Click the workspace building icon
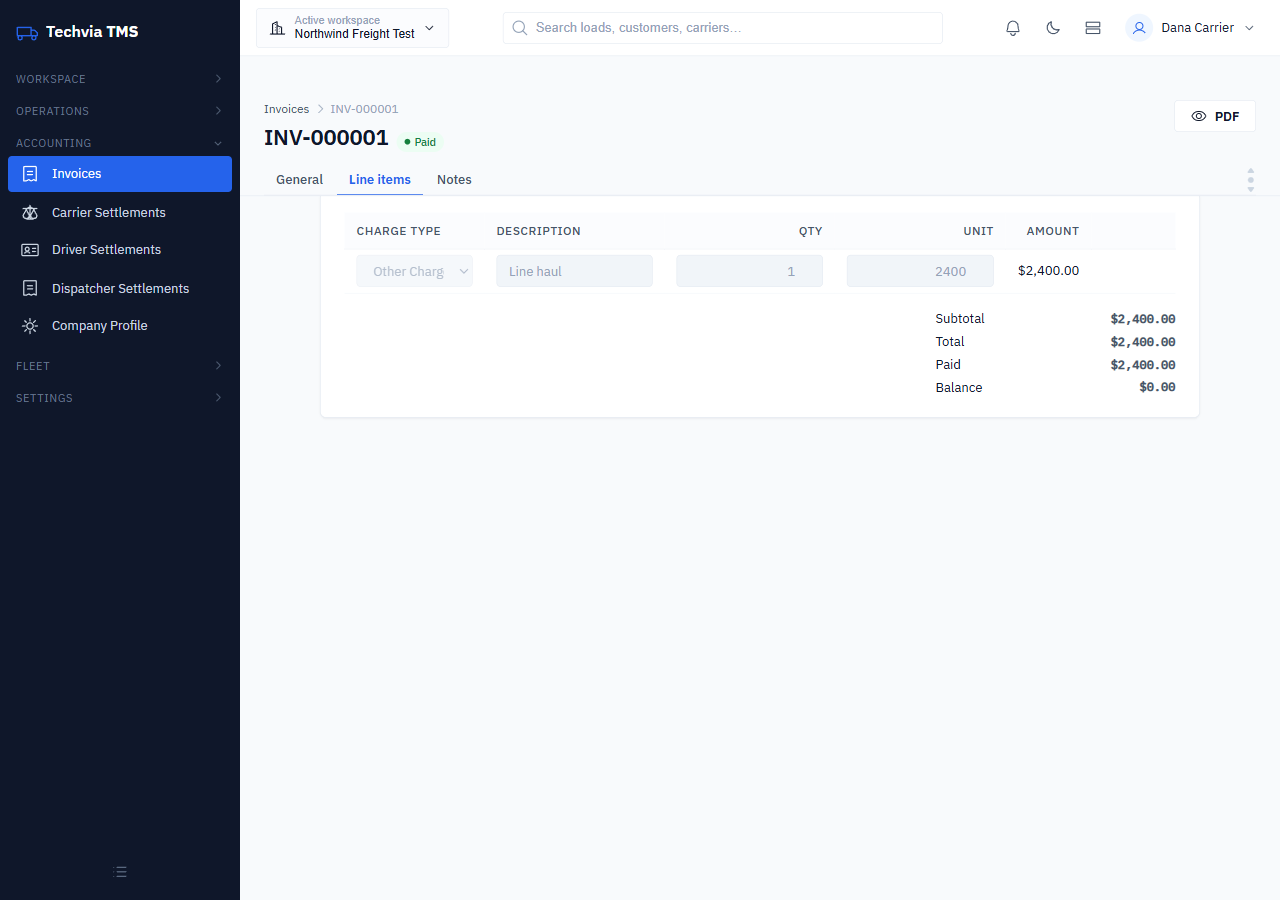Image resolution: width=1280 pixels, height=900 pixels. (x=277, y=28)
